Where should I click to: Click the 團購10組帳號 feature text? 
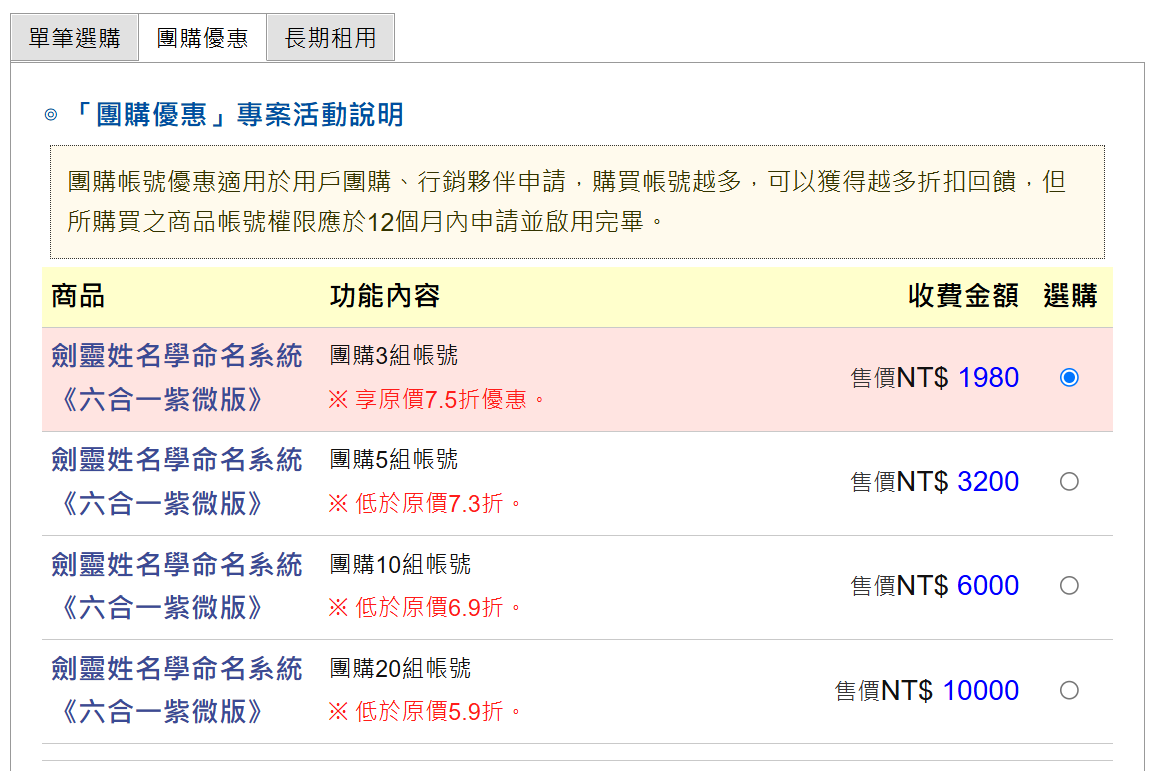coord(400,565)
